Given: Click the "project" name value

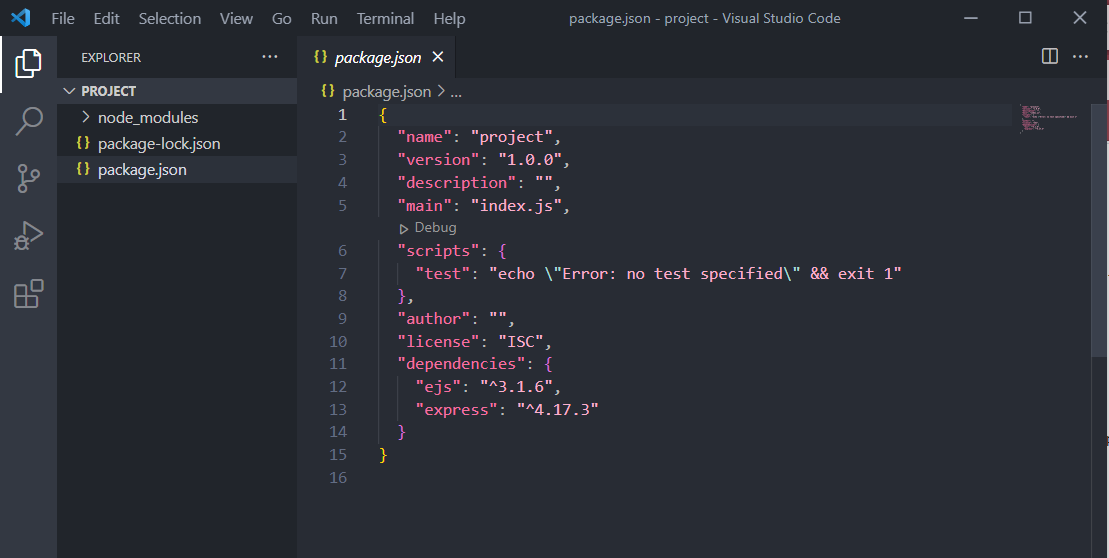Looking at the screenshot, I should (511, 136).
